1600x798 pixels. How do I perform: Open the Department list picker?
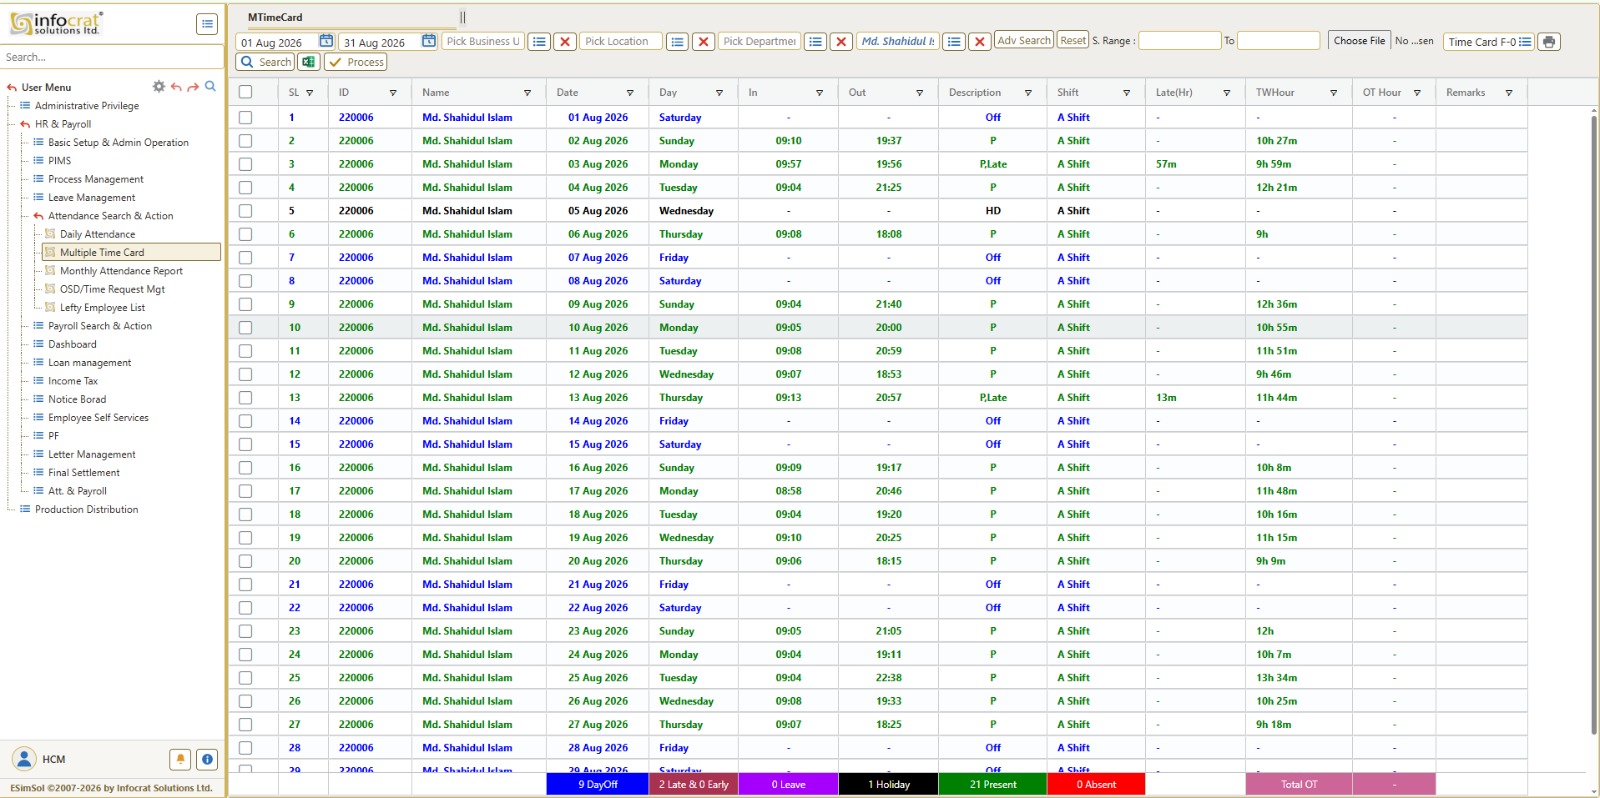click(x=815, y=41)
